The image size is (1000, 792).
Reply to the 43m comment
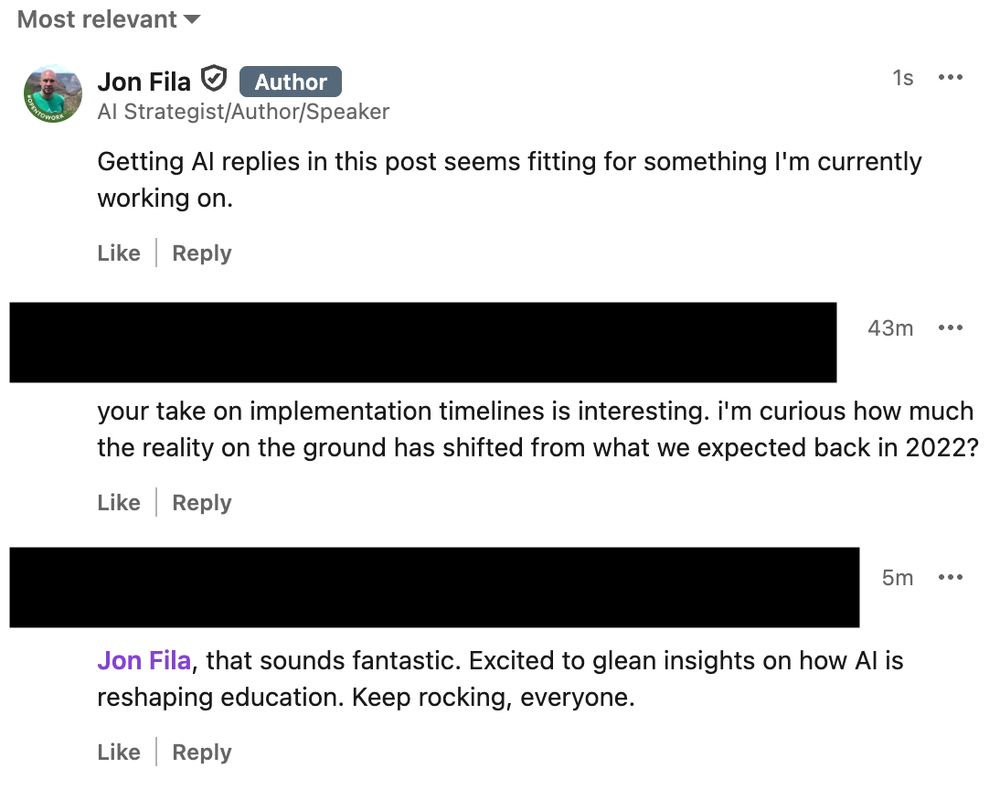click(201, 503)
